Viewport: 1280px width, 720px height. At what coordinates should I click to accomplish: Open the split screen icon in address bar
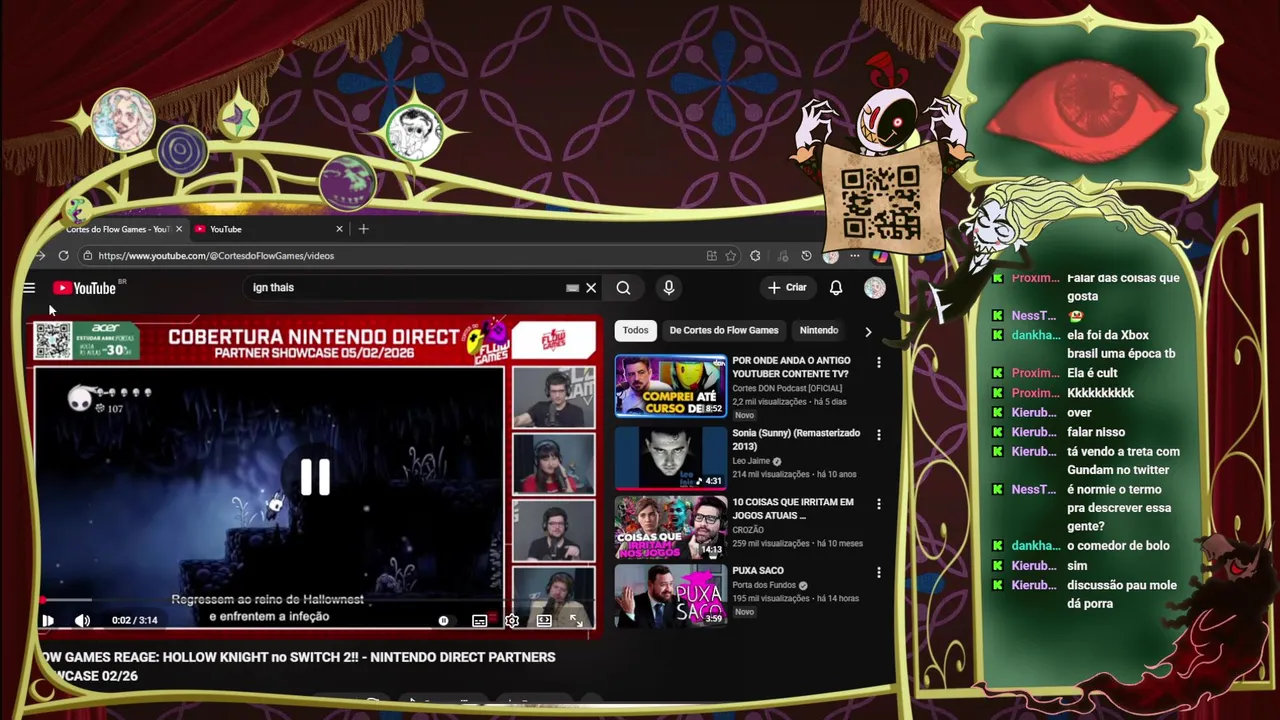coord(711,256)
